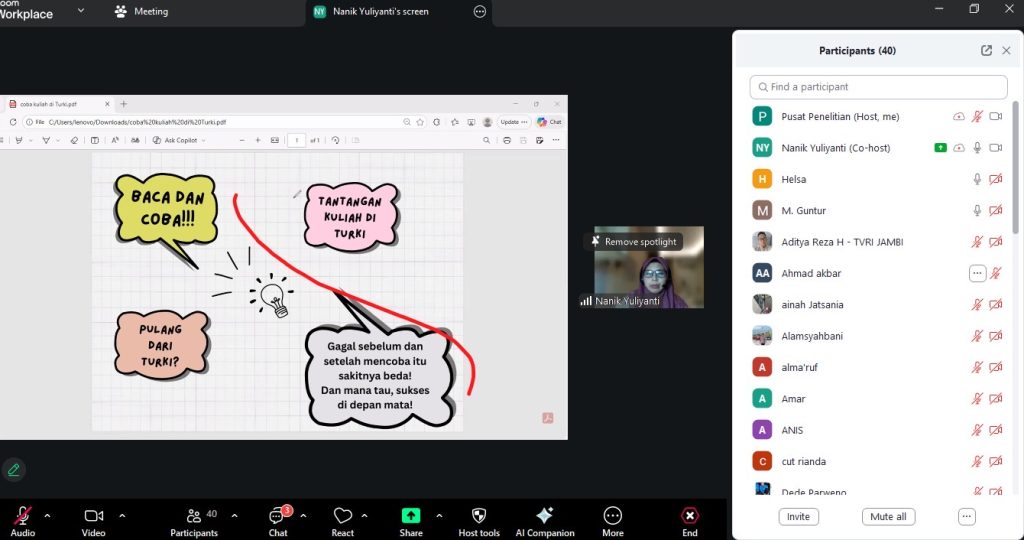Click the Find a participant search field

pyautogui.click(x=878, y=87)
